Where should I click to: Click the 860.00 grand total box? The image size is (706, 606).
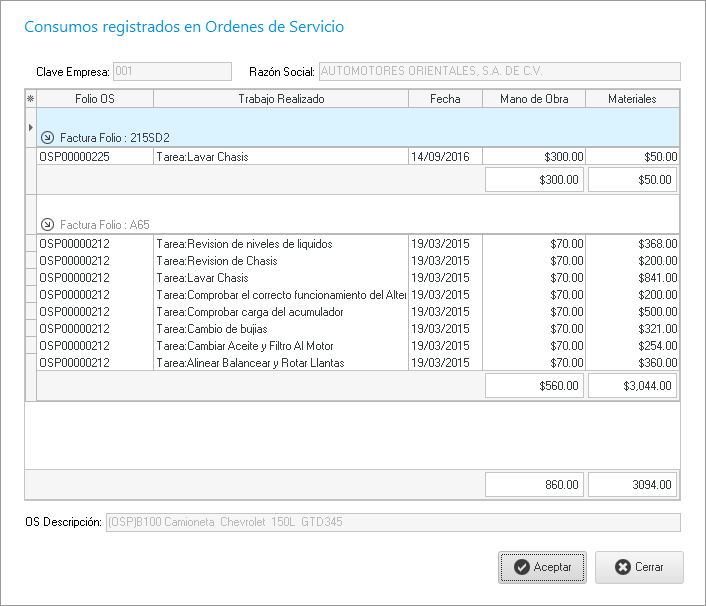click(534, 485)
